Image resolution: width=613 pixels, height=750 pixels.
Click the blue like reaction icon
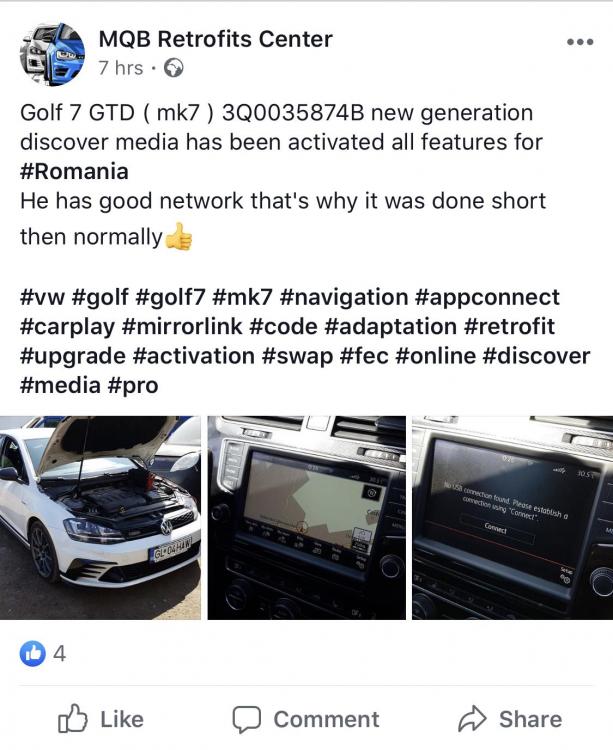pyautogui.click(x=33, y=653)
